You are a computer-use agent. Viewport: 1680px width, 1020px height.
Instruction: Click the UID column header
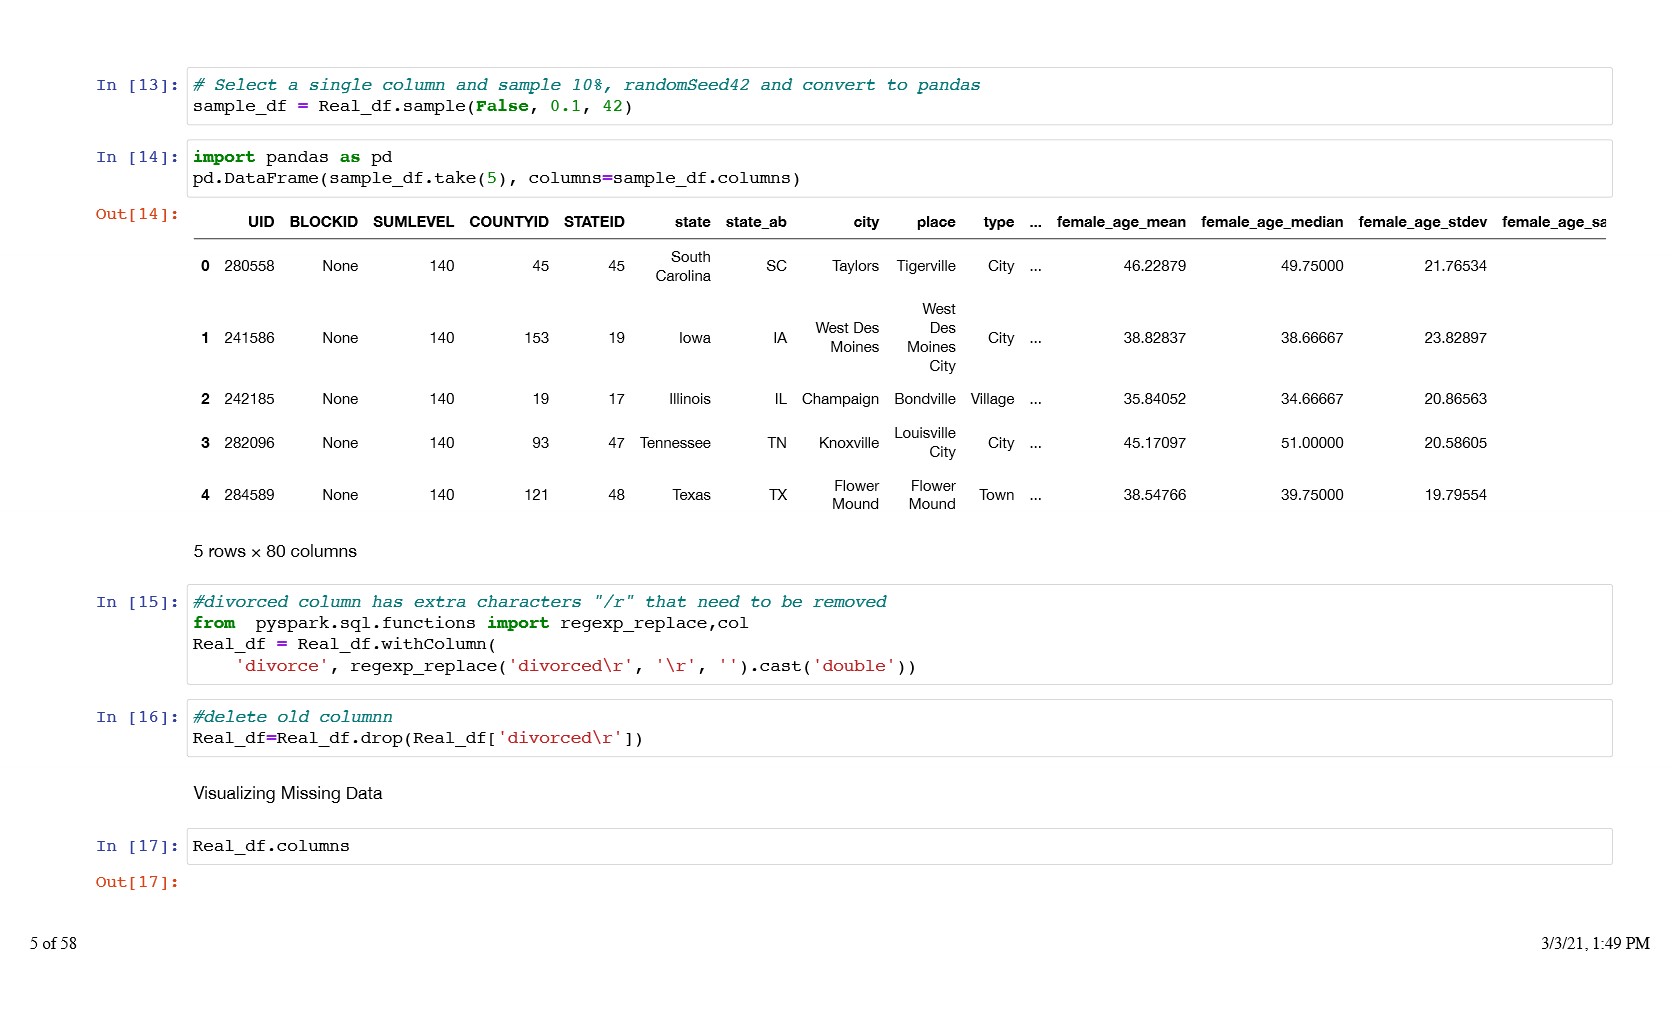point(260,222)
